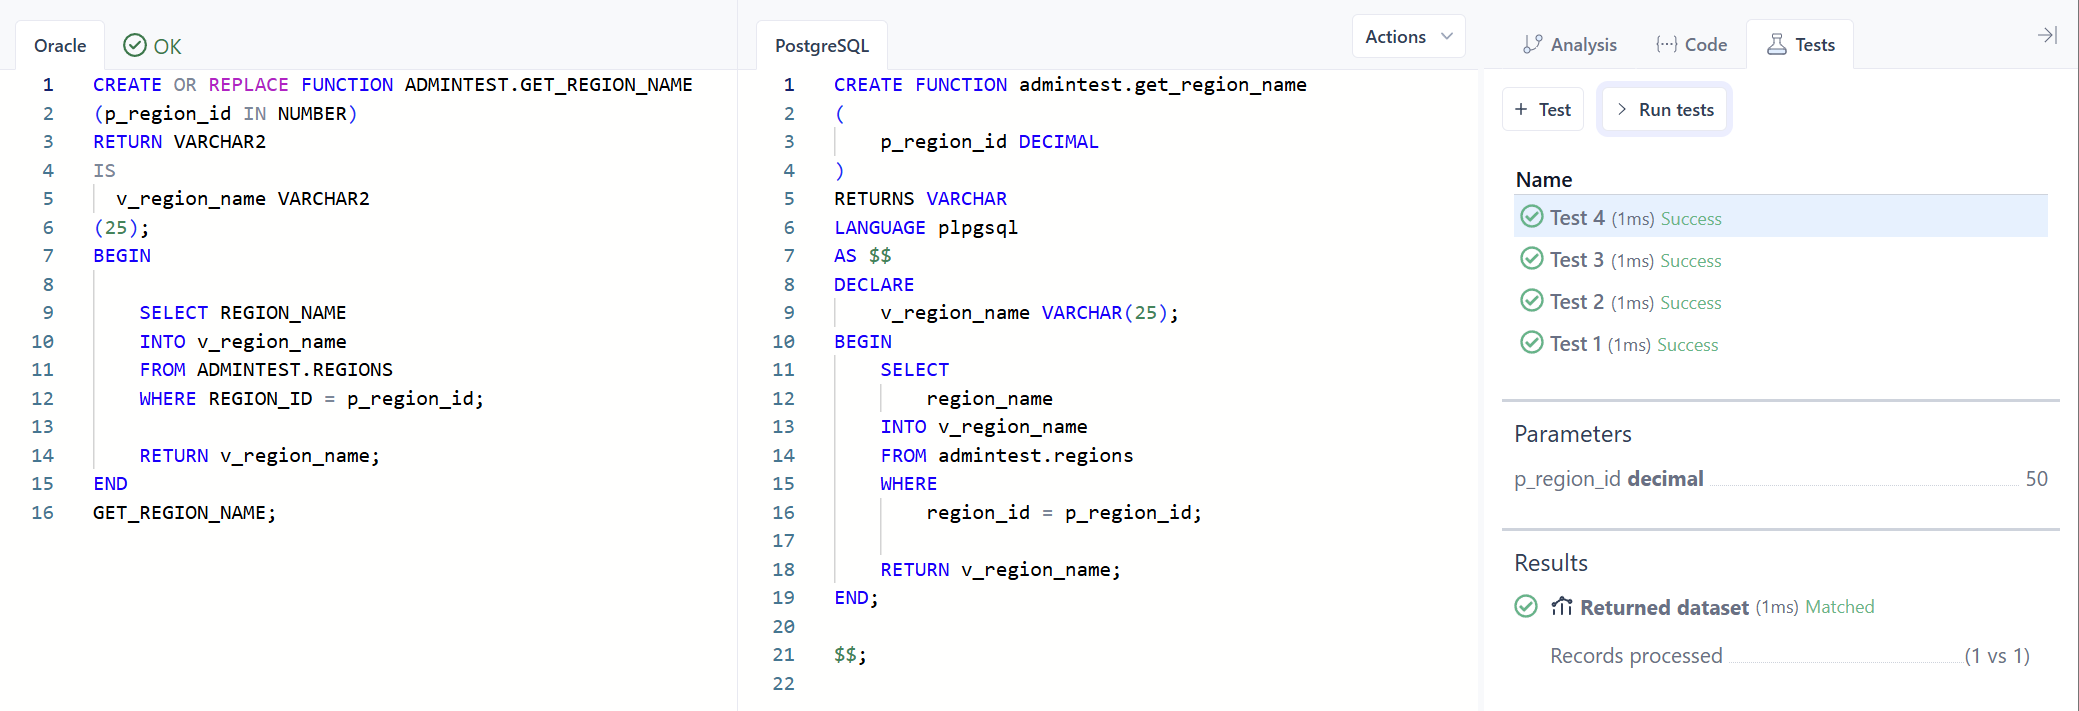The width and height of the screenshot is (2079, 711).
Task: Switch to the Analysis tab
Action: 1569,45
